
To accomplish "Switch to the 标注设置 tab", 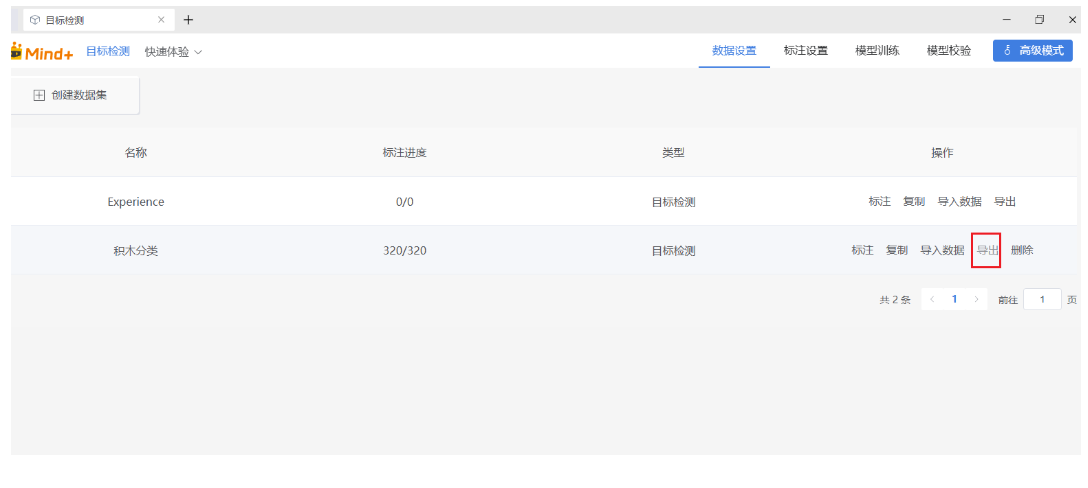I will tap(805, 51).
